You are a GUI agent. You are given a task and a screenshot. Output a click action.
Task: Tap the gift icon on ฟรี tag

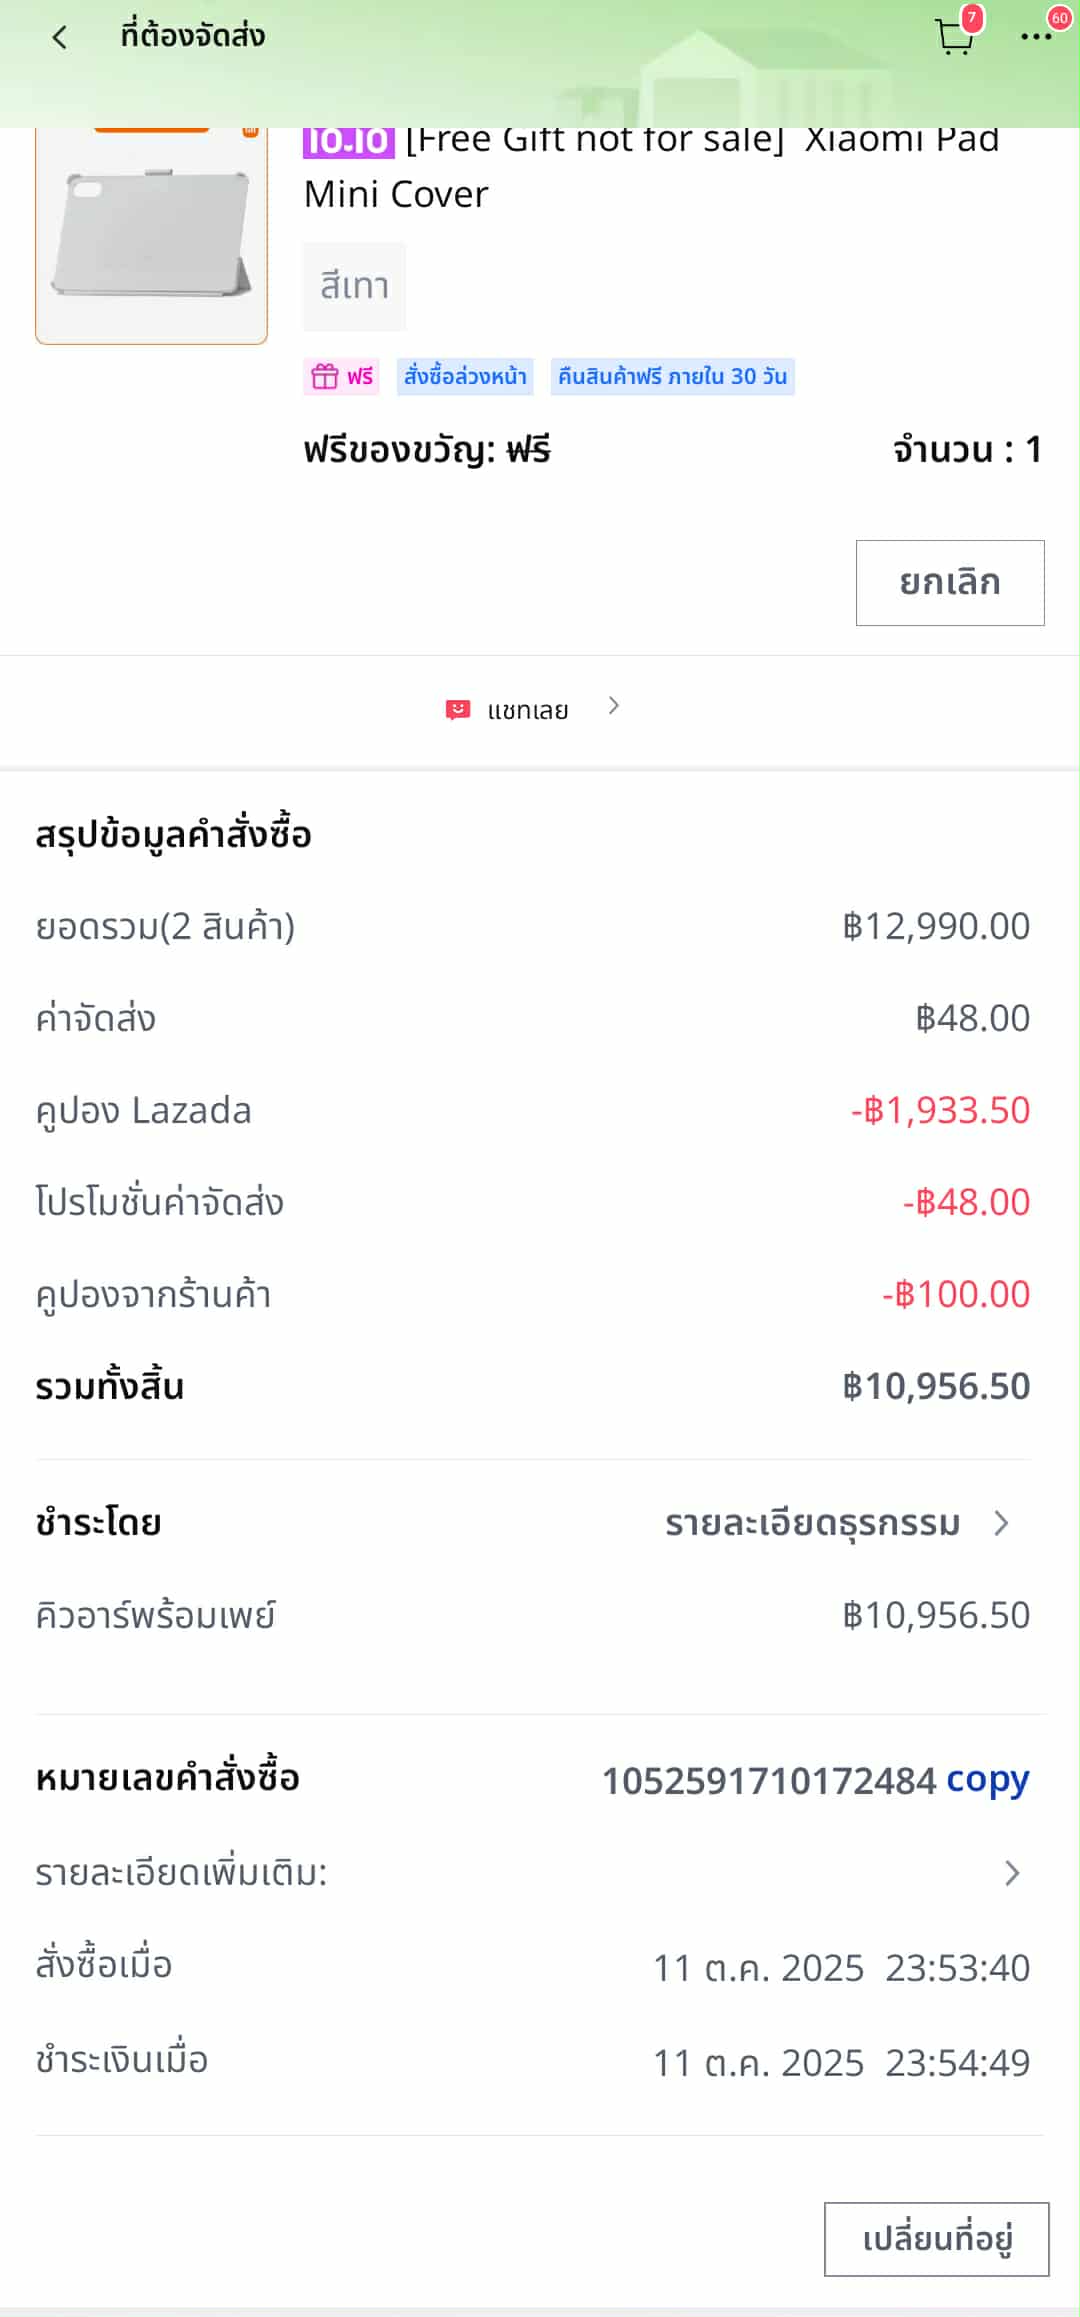point(325,377)
